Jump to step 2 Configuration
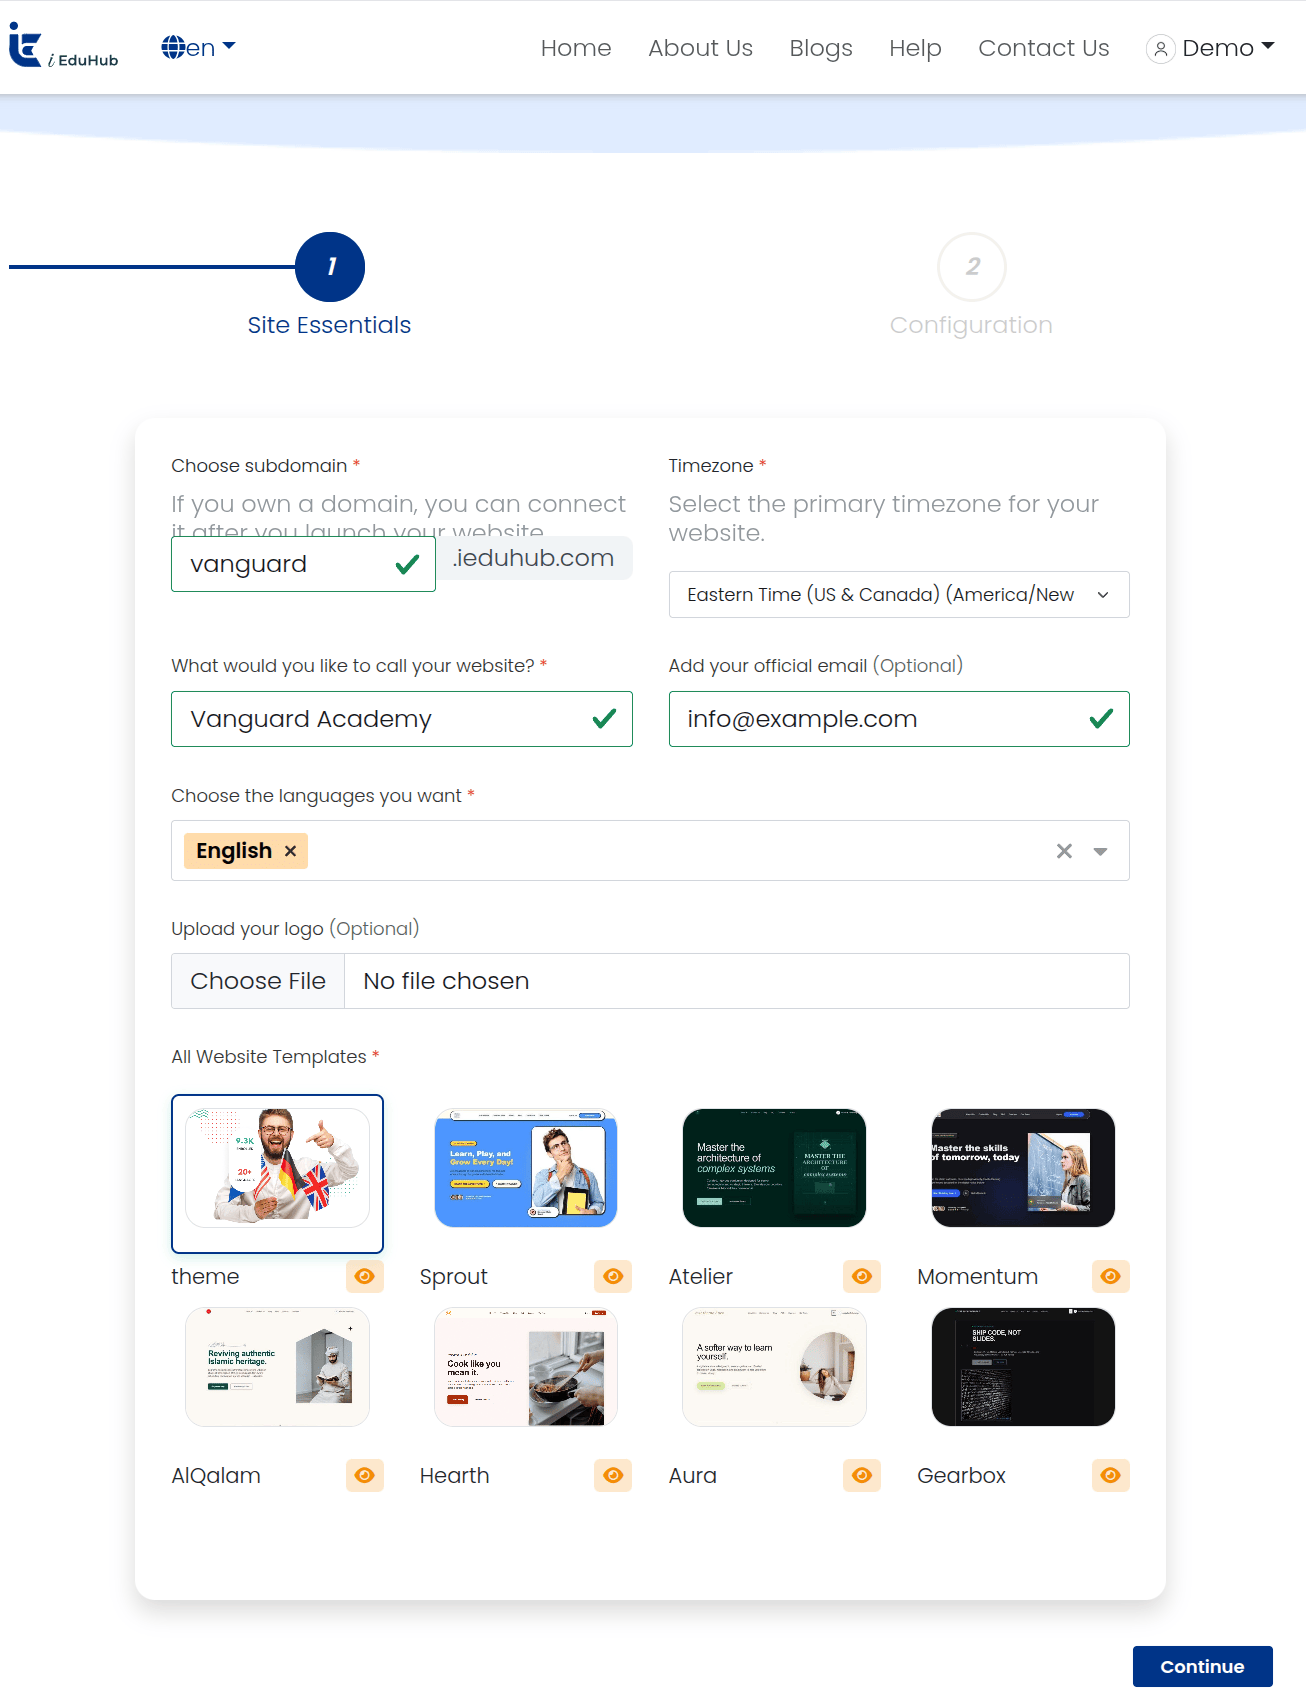Screen dimensions: 1306x1696 tap(971, 267)
